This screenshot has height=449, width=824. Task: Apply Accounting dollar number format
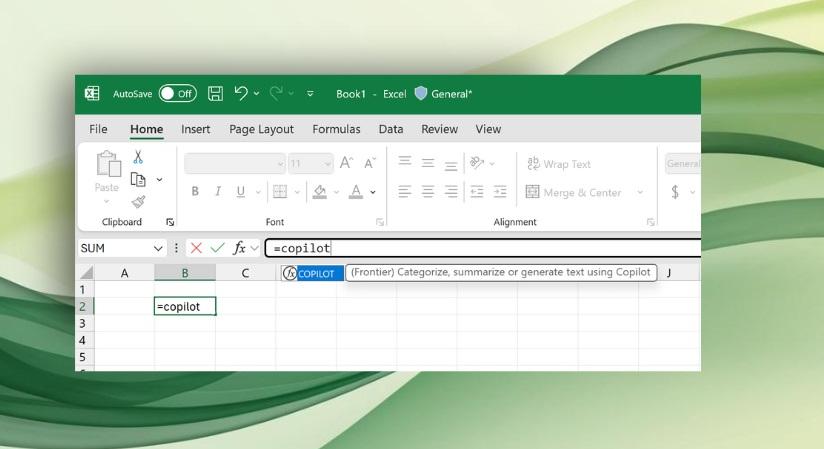675,192
